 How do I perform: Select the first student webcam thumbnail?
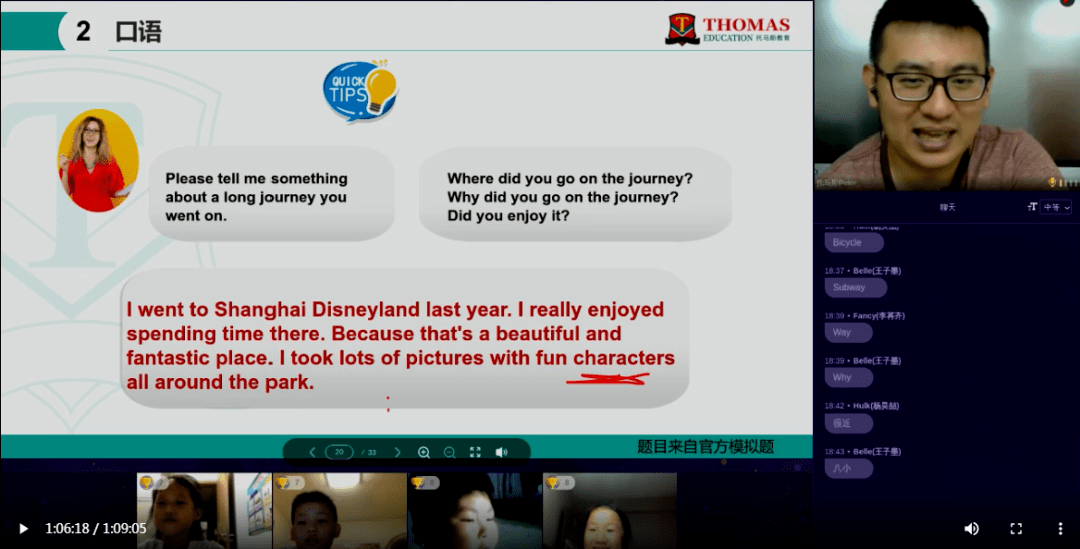204,510
